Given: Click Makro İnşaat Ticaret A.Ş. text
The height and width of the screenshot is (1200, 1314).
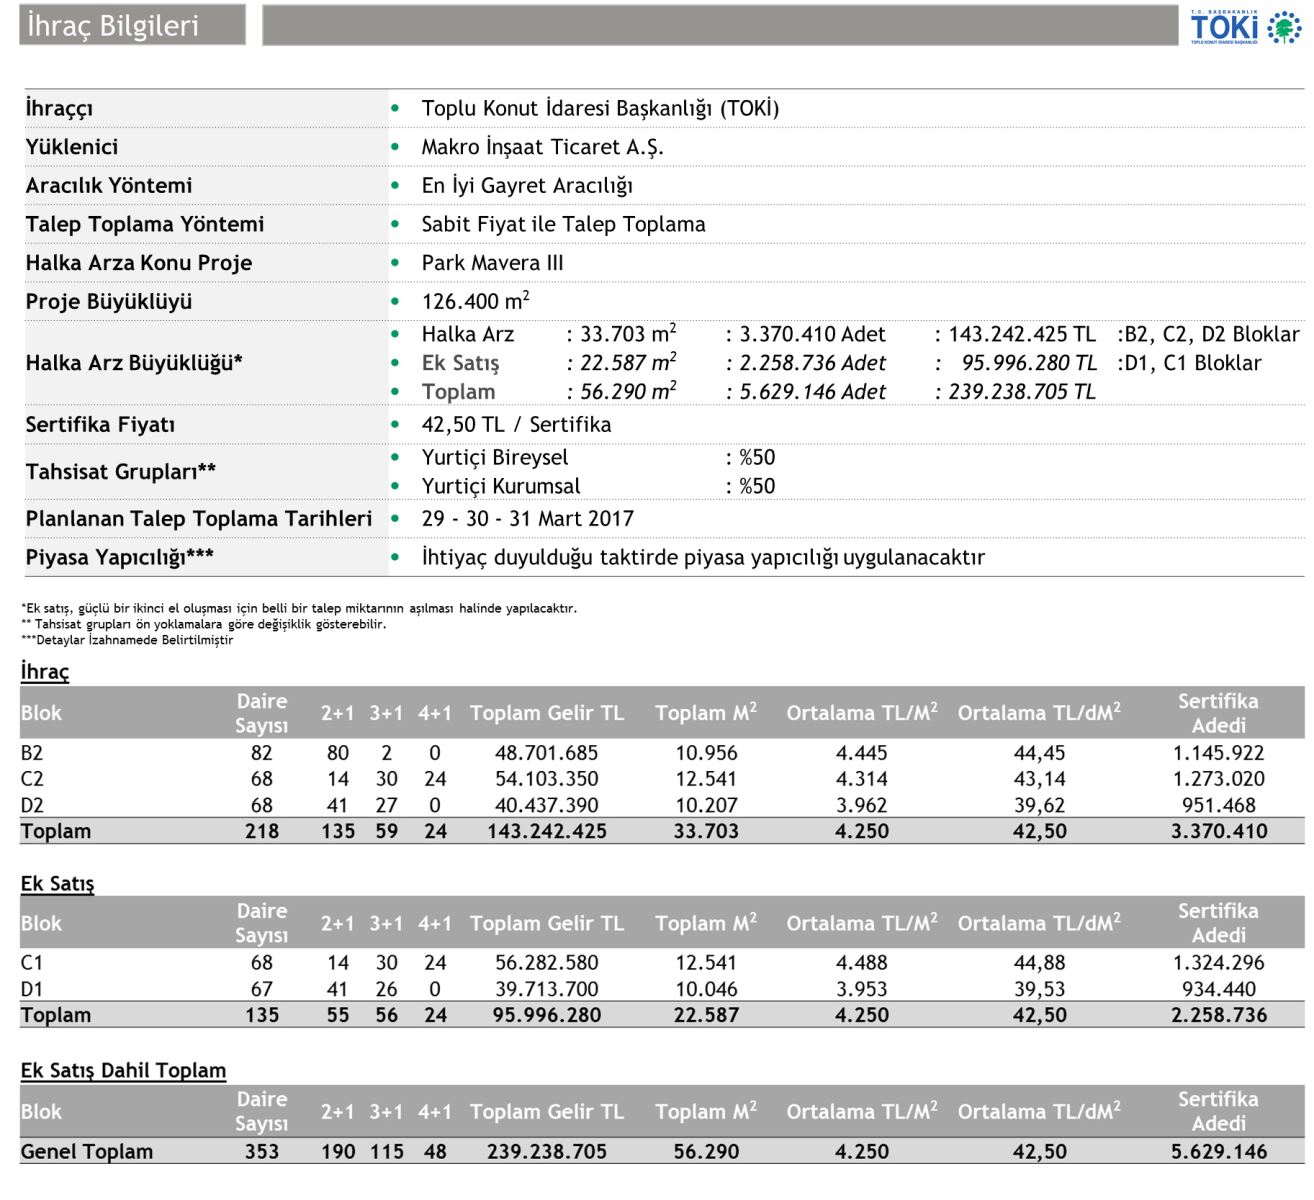Looking at the screenshot, I should click(x=542, y=147).
